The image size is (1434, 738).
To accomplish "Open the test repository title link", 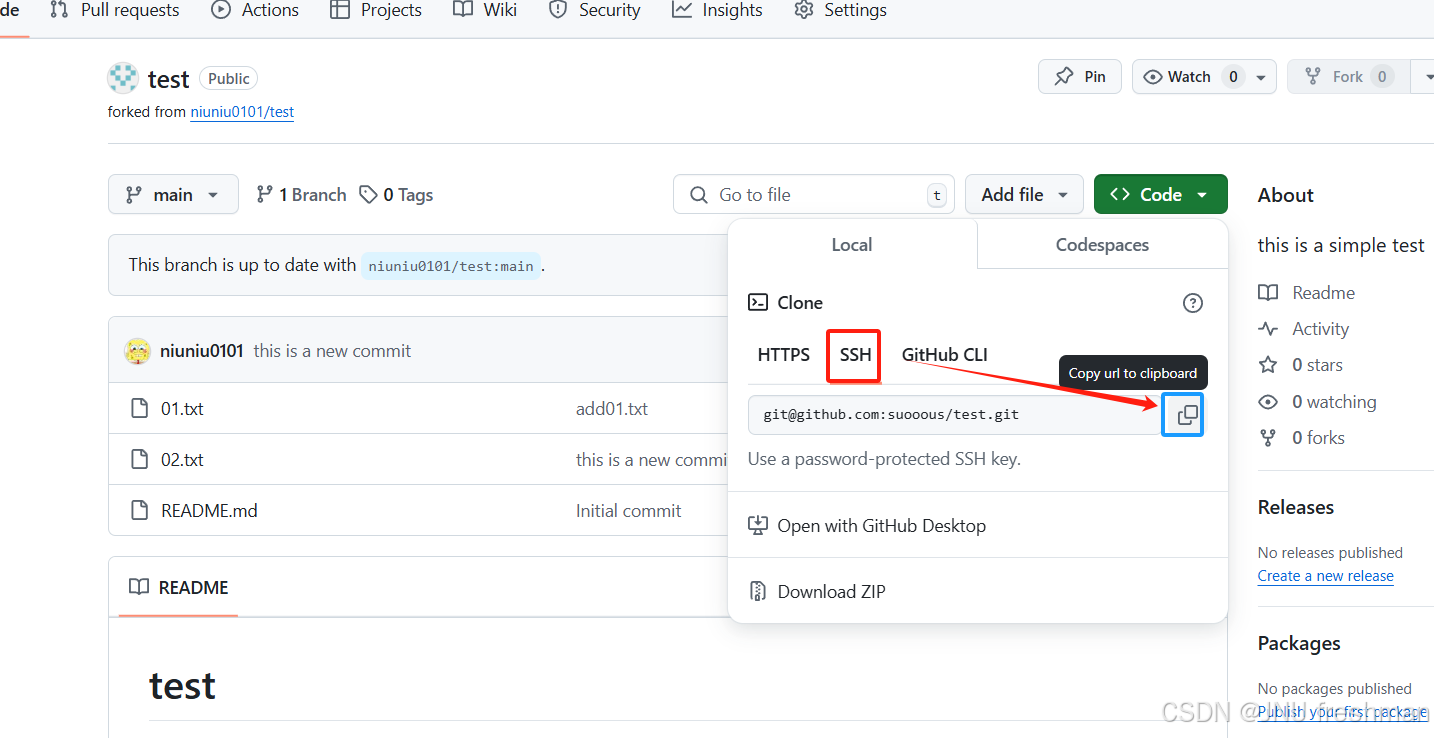I will click(x=168, y=79).
